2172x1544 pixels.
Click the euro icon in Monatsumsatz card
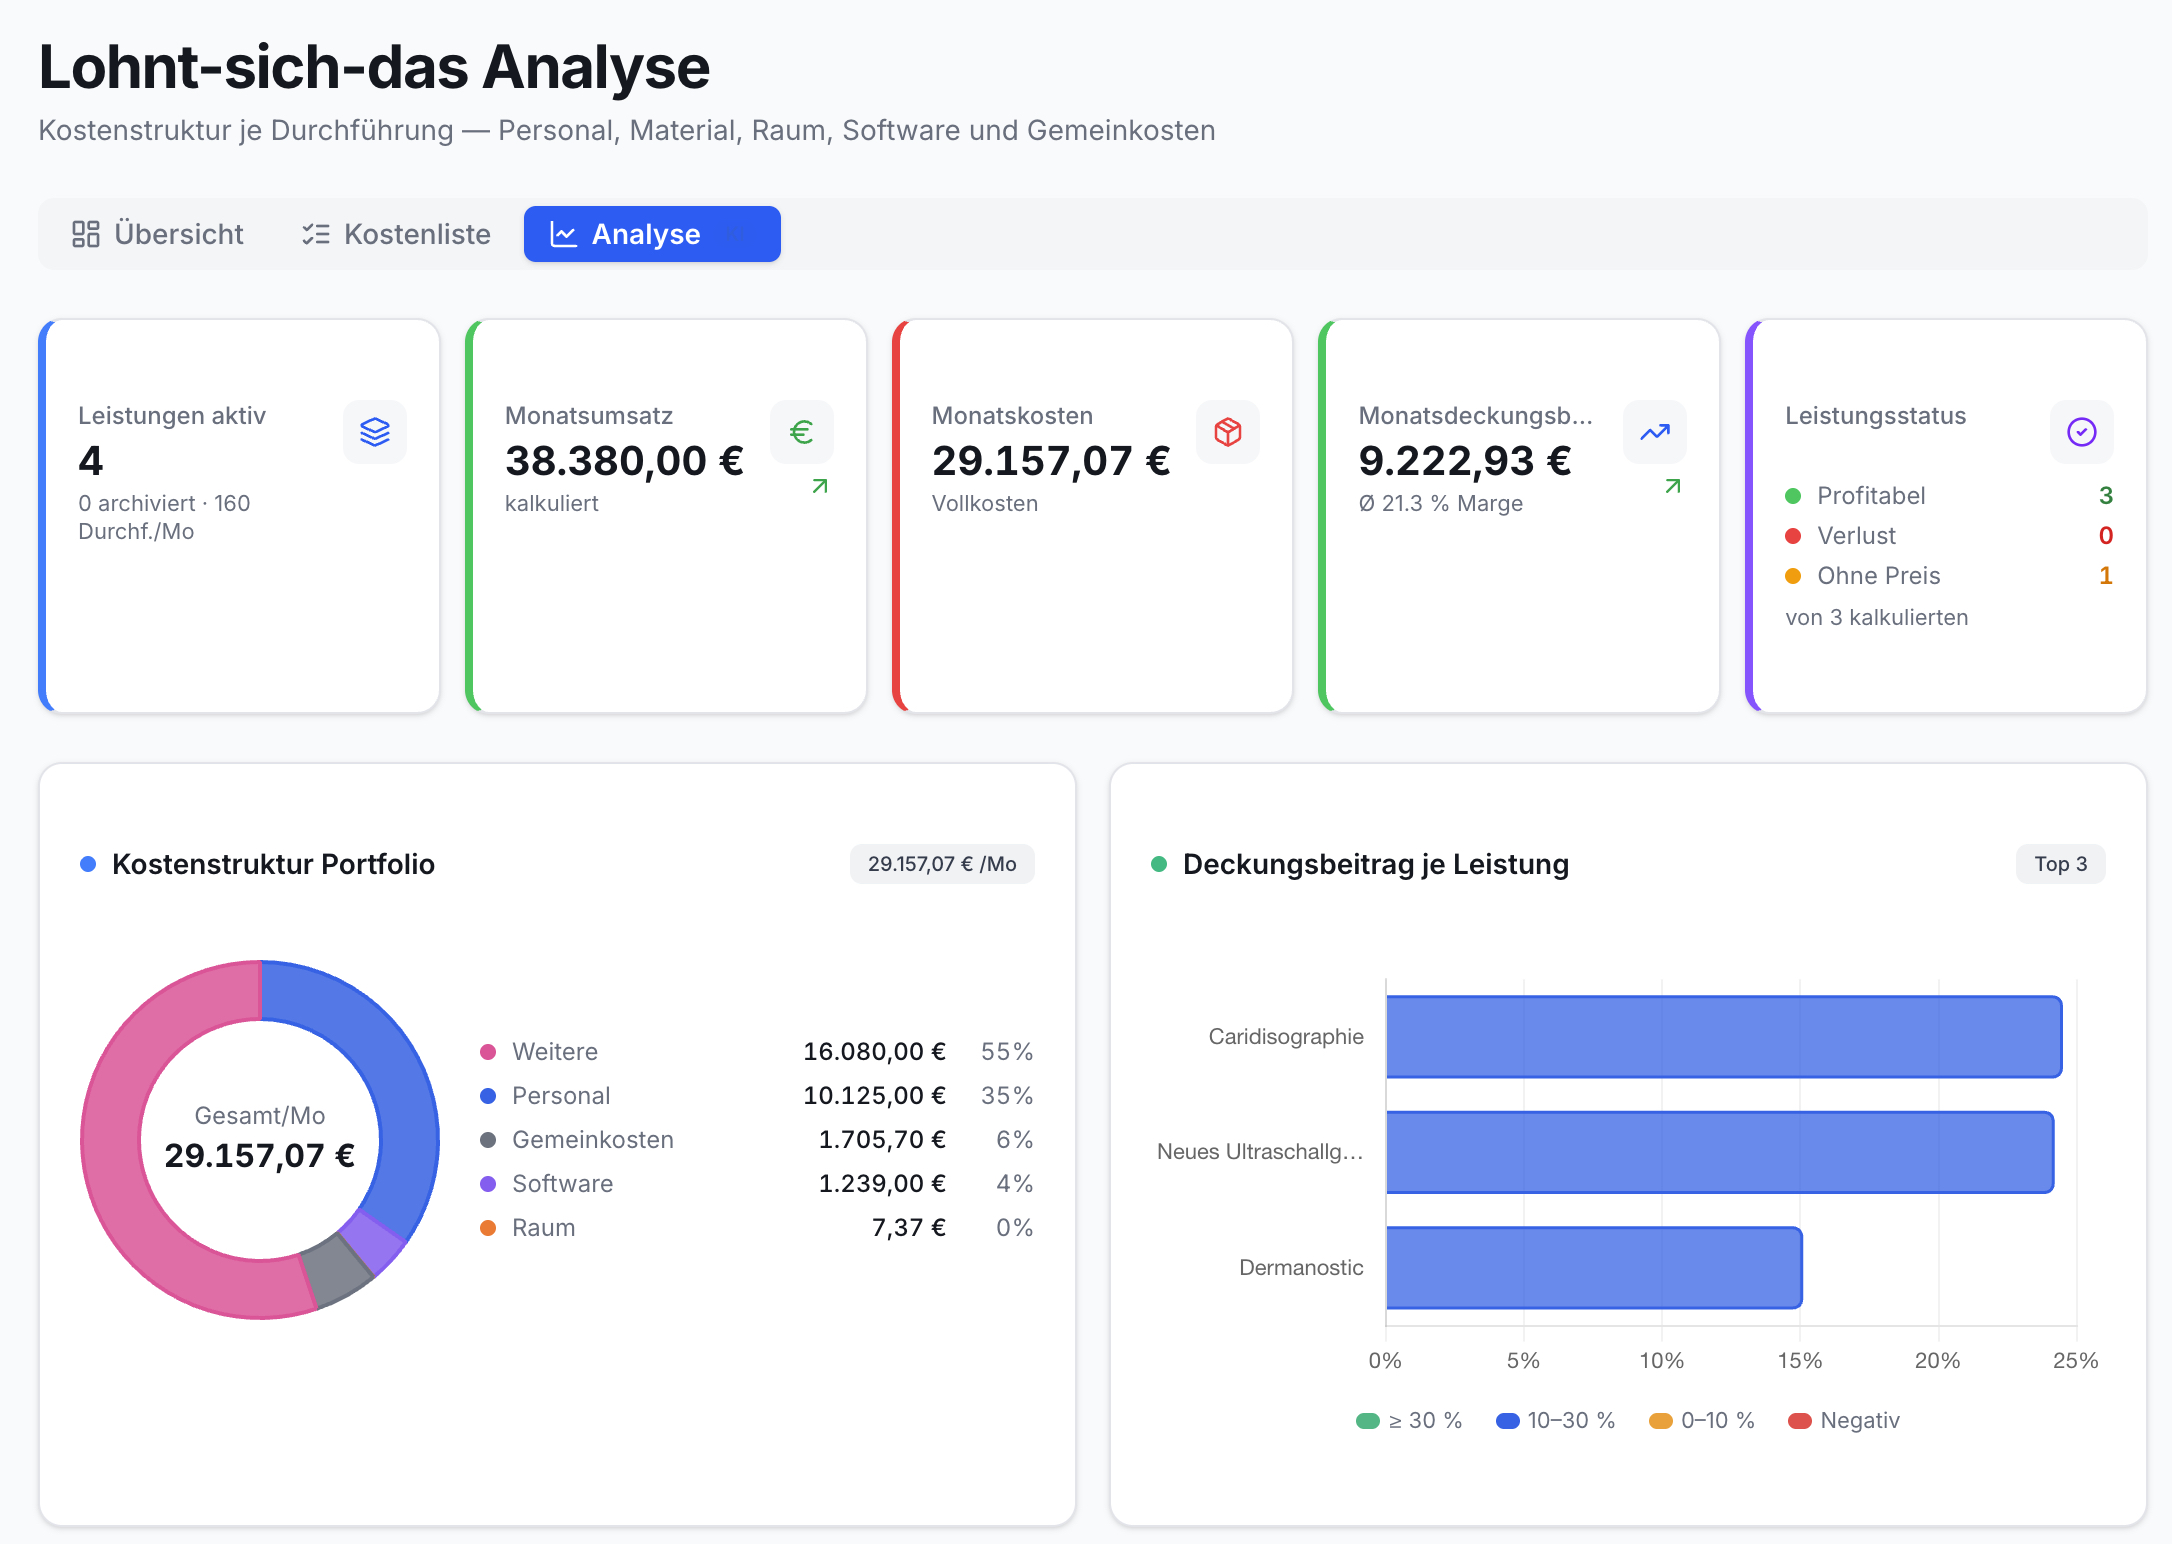click(802, 432)
